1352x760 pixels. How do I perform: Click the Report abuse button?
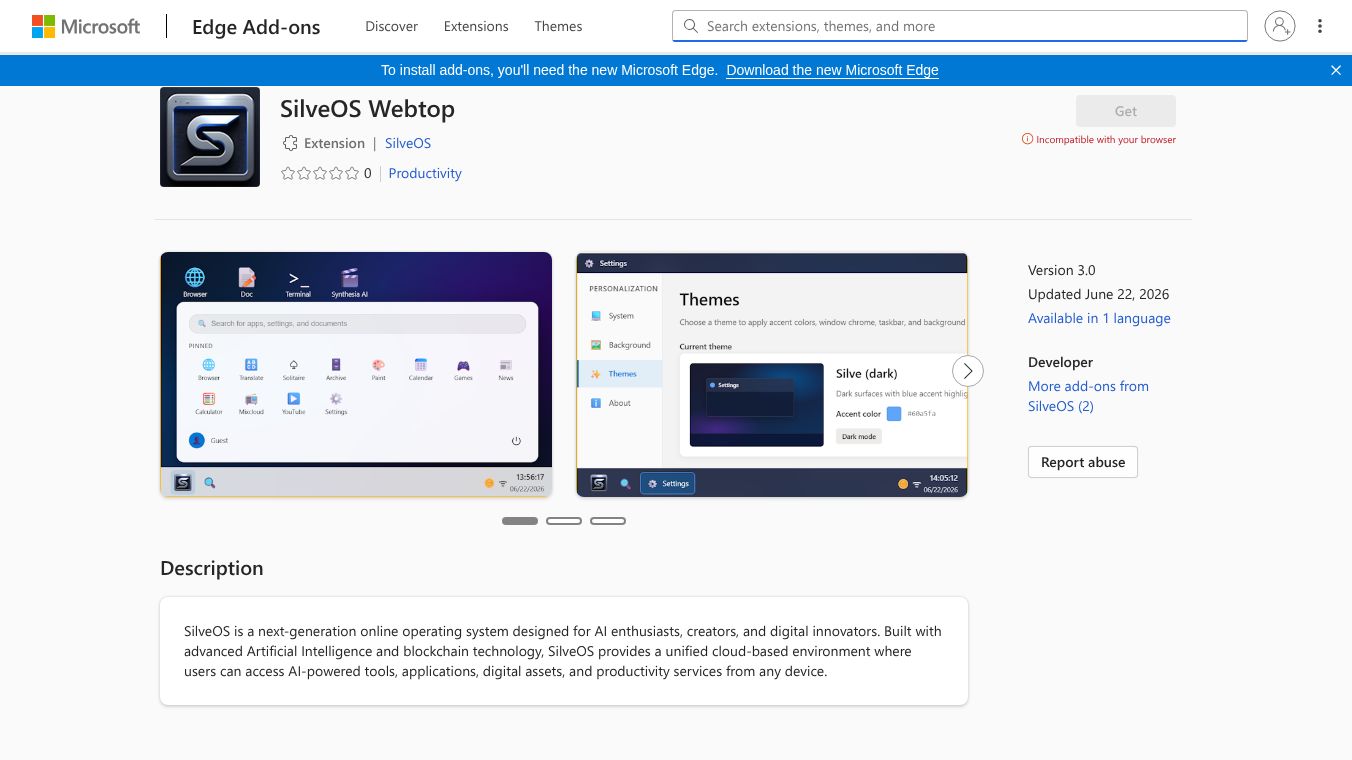(x=1083, y=462)
